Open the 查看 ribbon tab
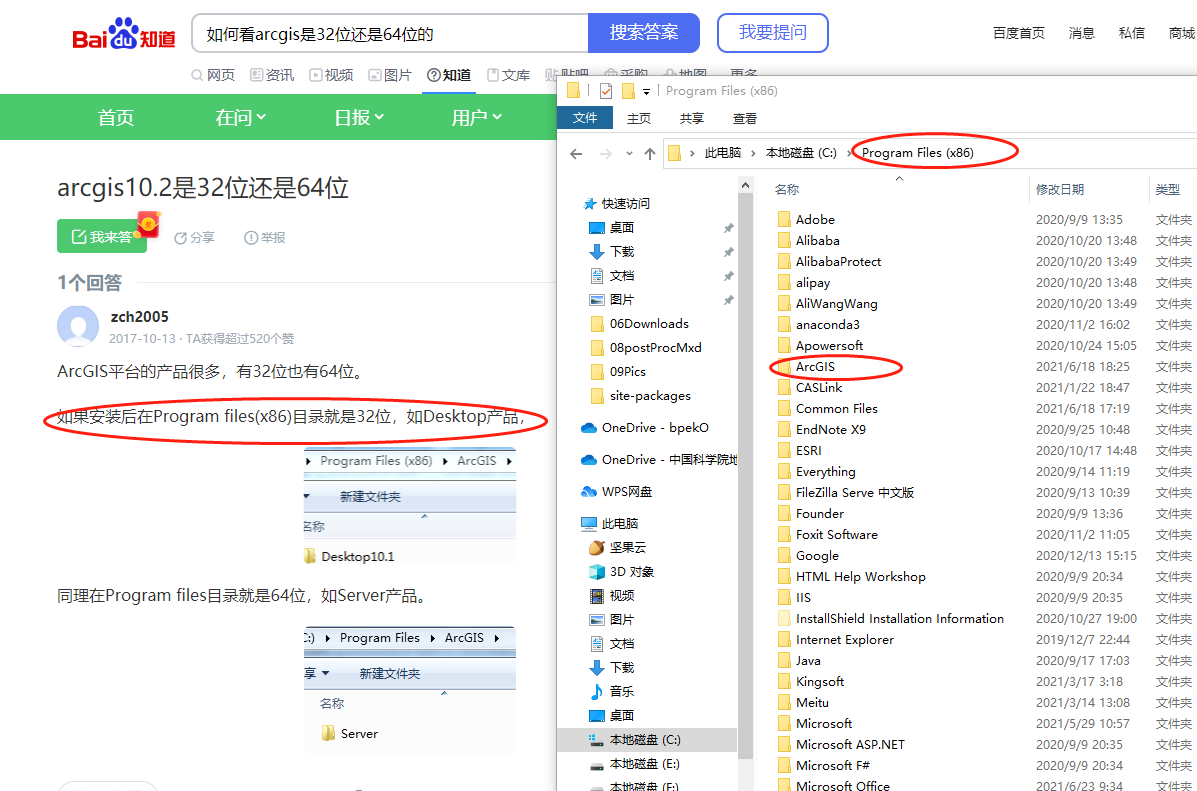 click(x=744, y=118)
